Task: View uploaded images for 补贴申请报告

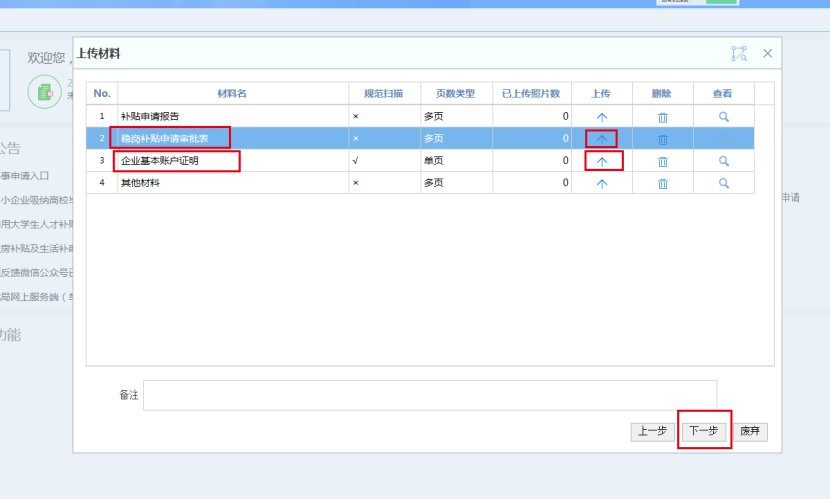Action: point(724,116)
